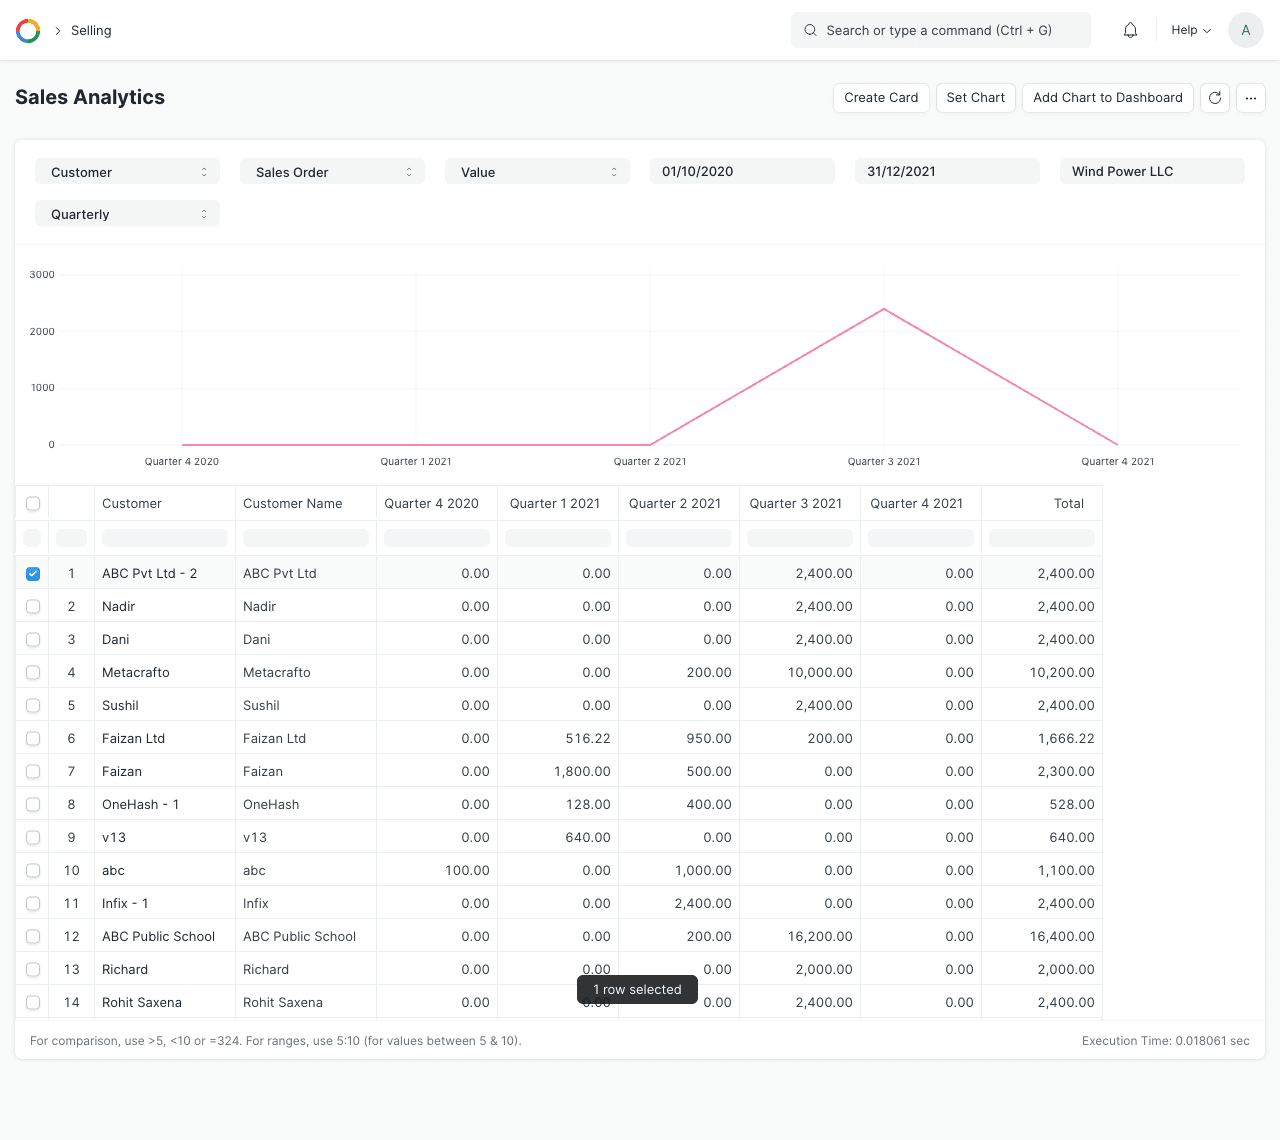Click Add Chart to Dashboard
The image size is (1280, 1140).
pos(1107,98)
